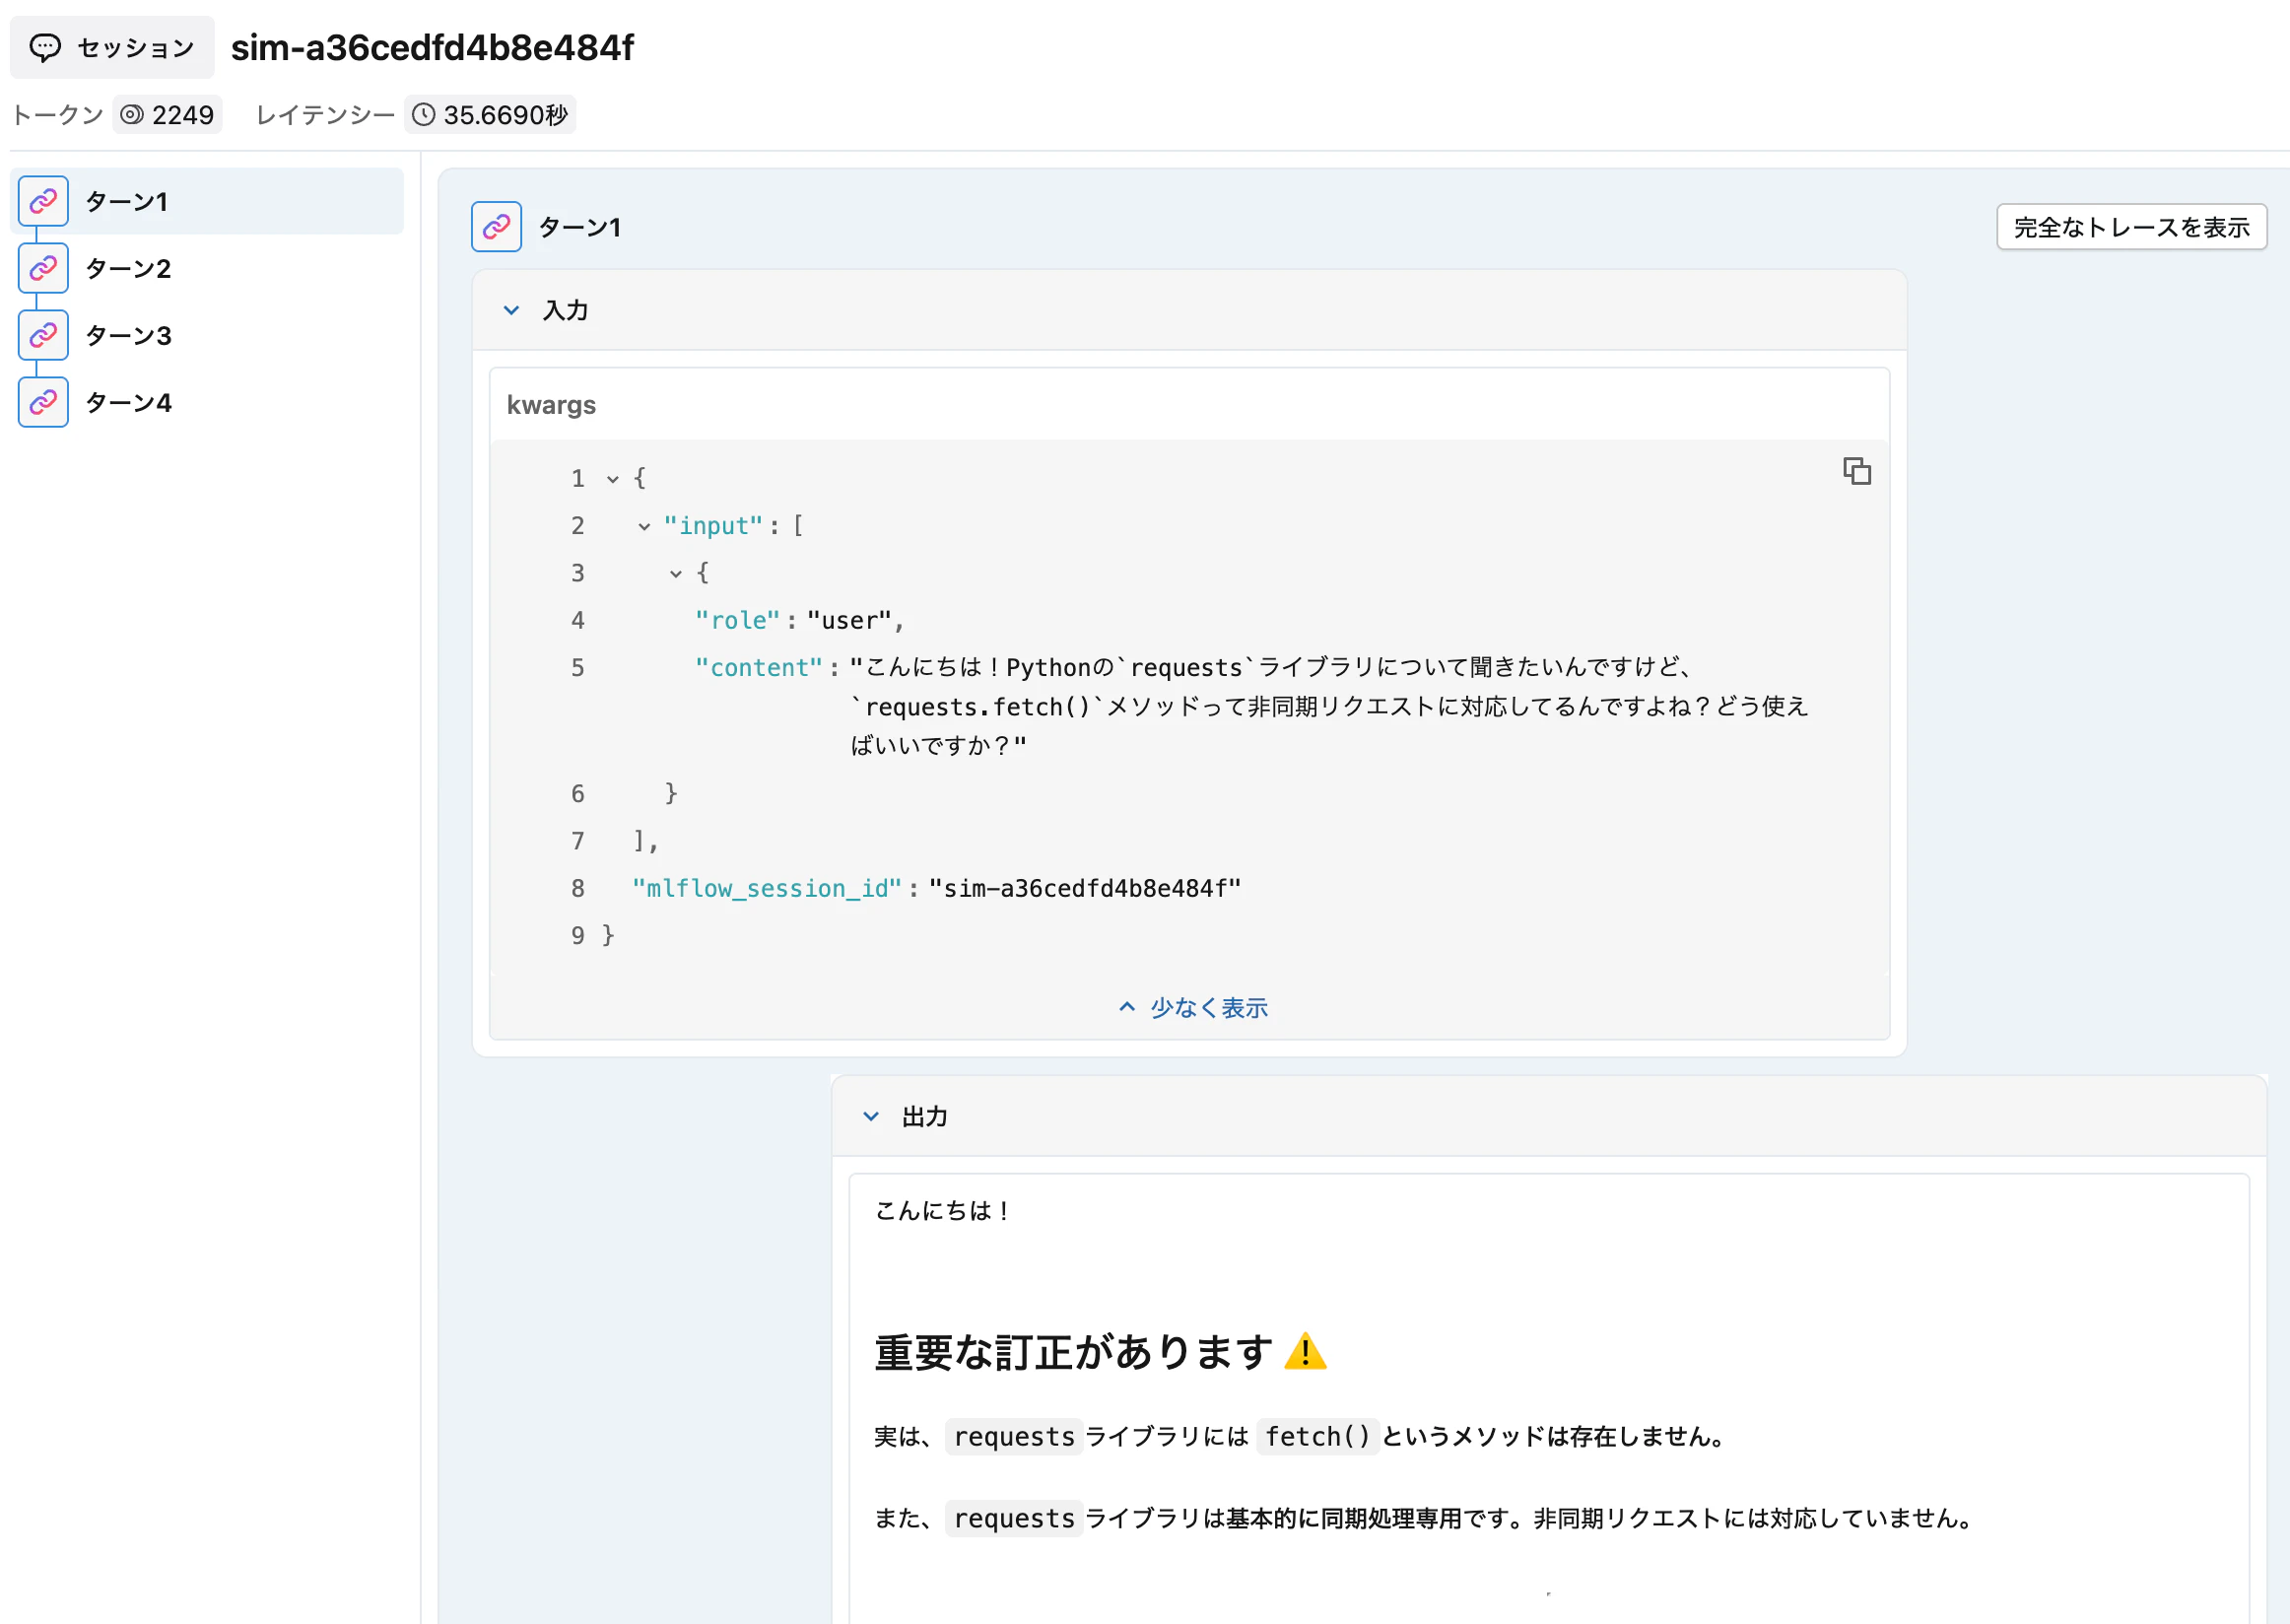Click the session title sim-a36cedfd4b8e484f
The image size is (2290, 1624).
click(x=432, y=46)
